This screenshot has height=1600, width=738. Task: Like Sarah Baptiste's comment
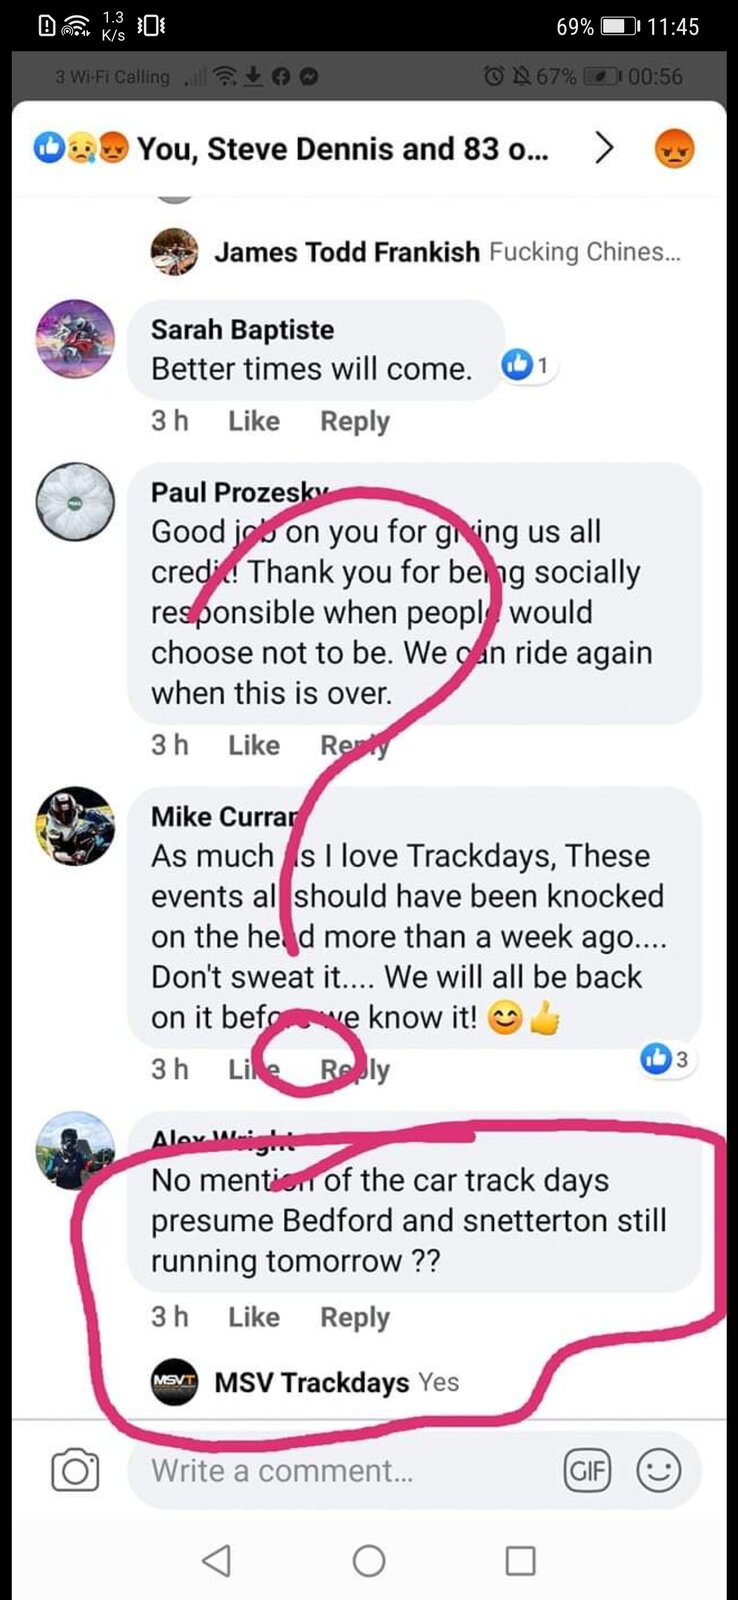pyautogui.click(x=254, y=421)
